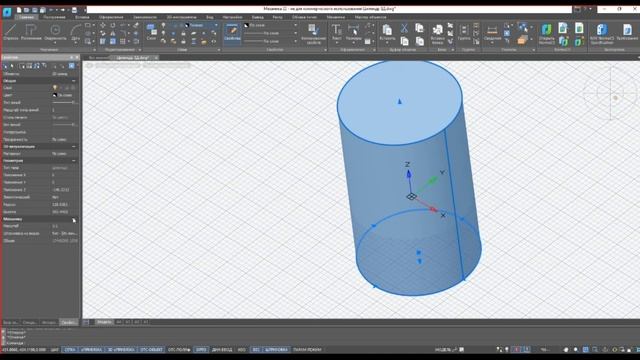
Task: Click the МОДЕЛЬ button in status bar
Action: pos(443,350)
